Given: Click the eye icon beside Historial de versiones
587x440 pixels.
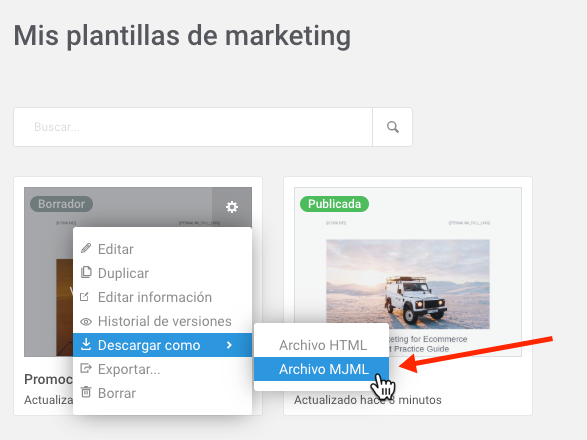Looking at the screenshot, I should pos(86,321).
